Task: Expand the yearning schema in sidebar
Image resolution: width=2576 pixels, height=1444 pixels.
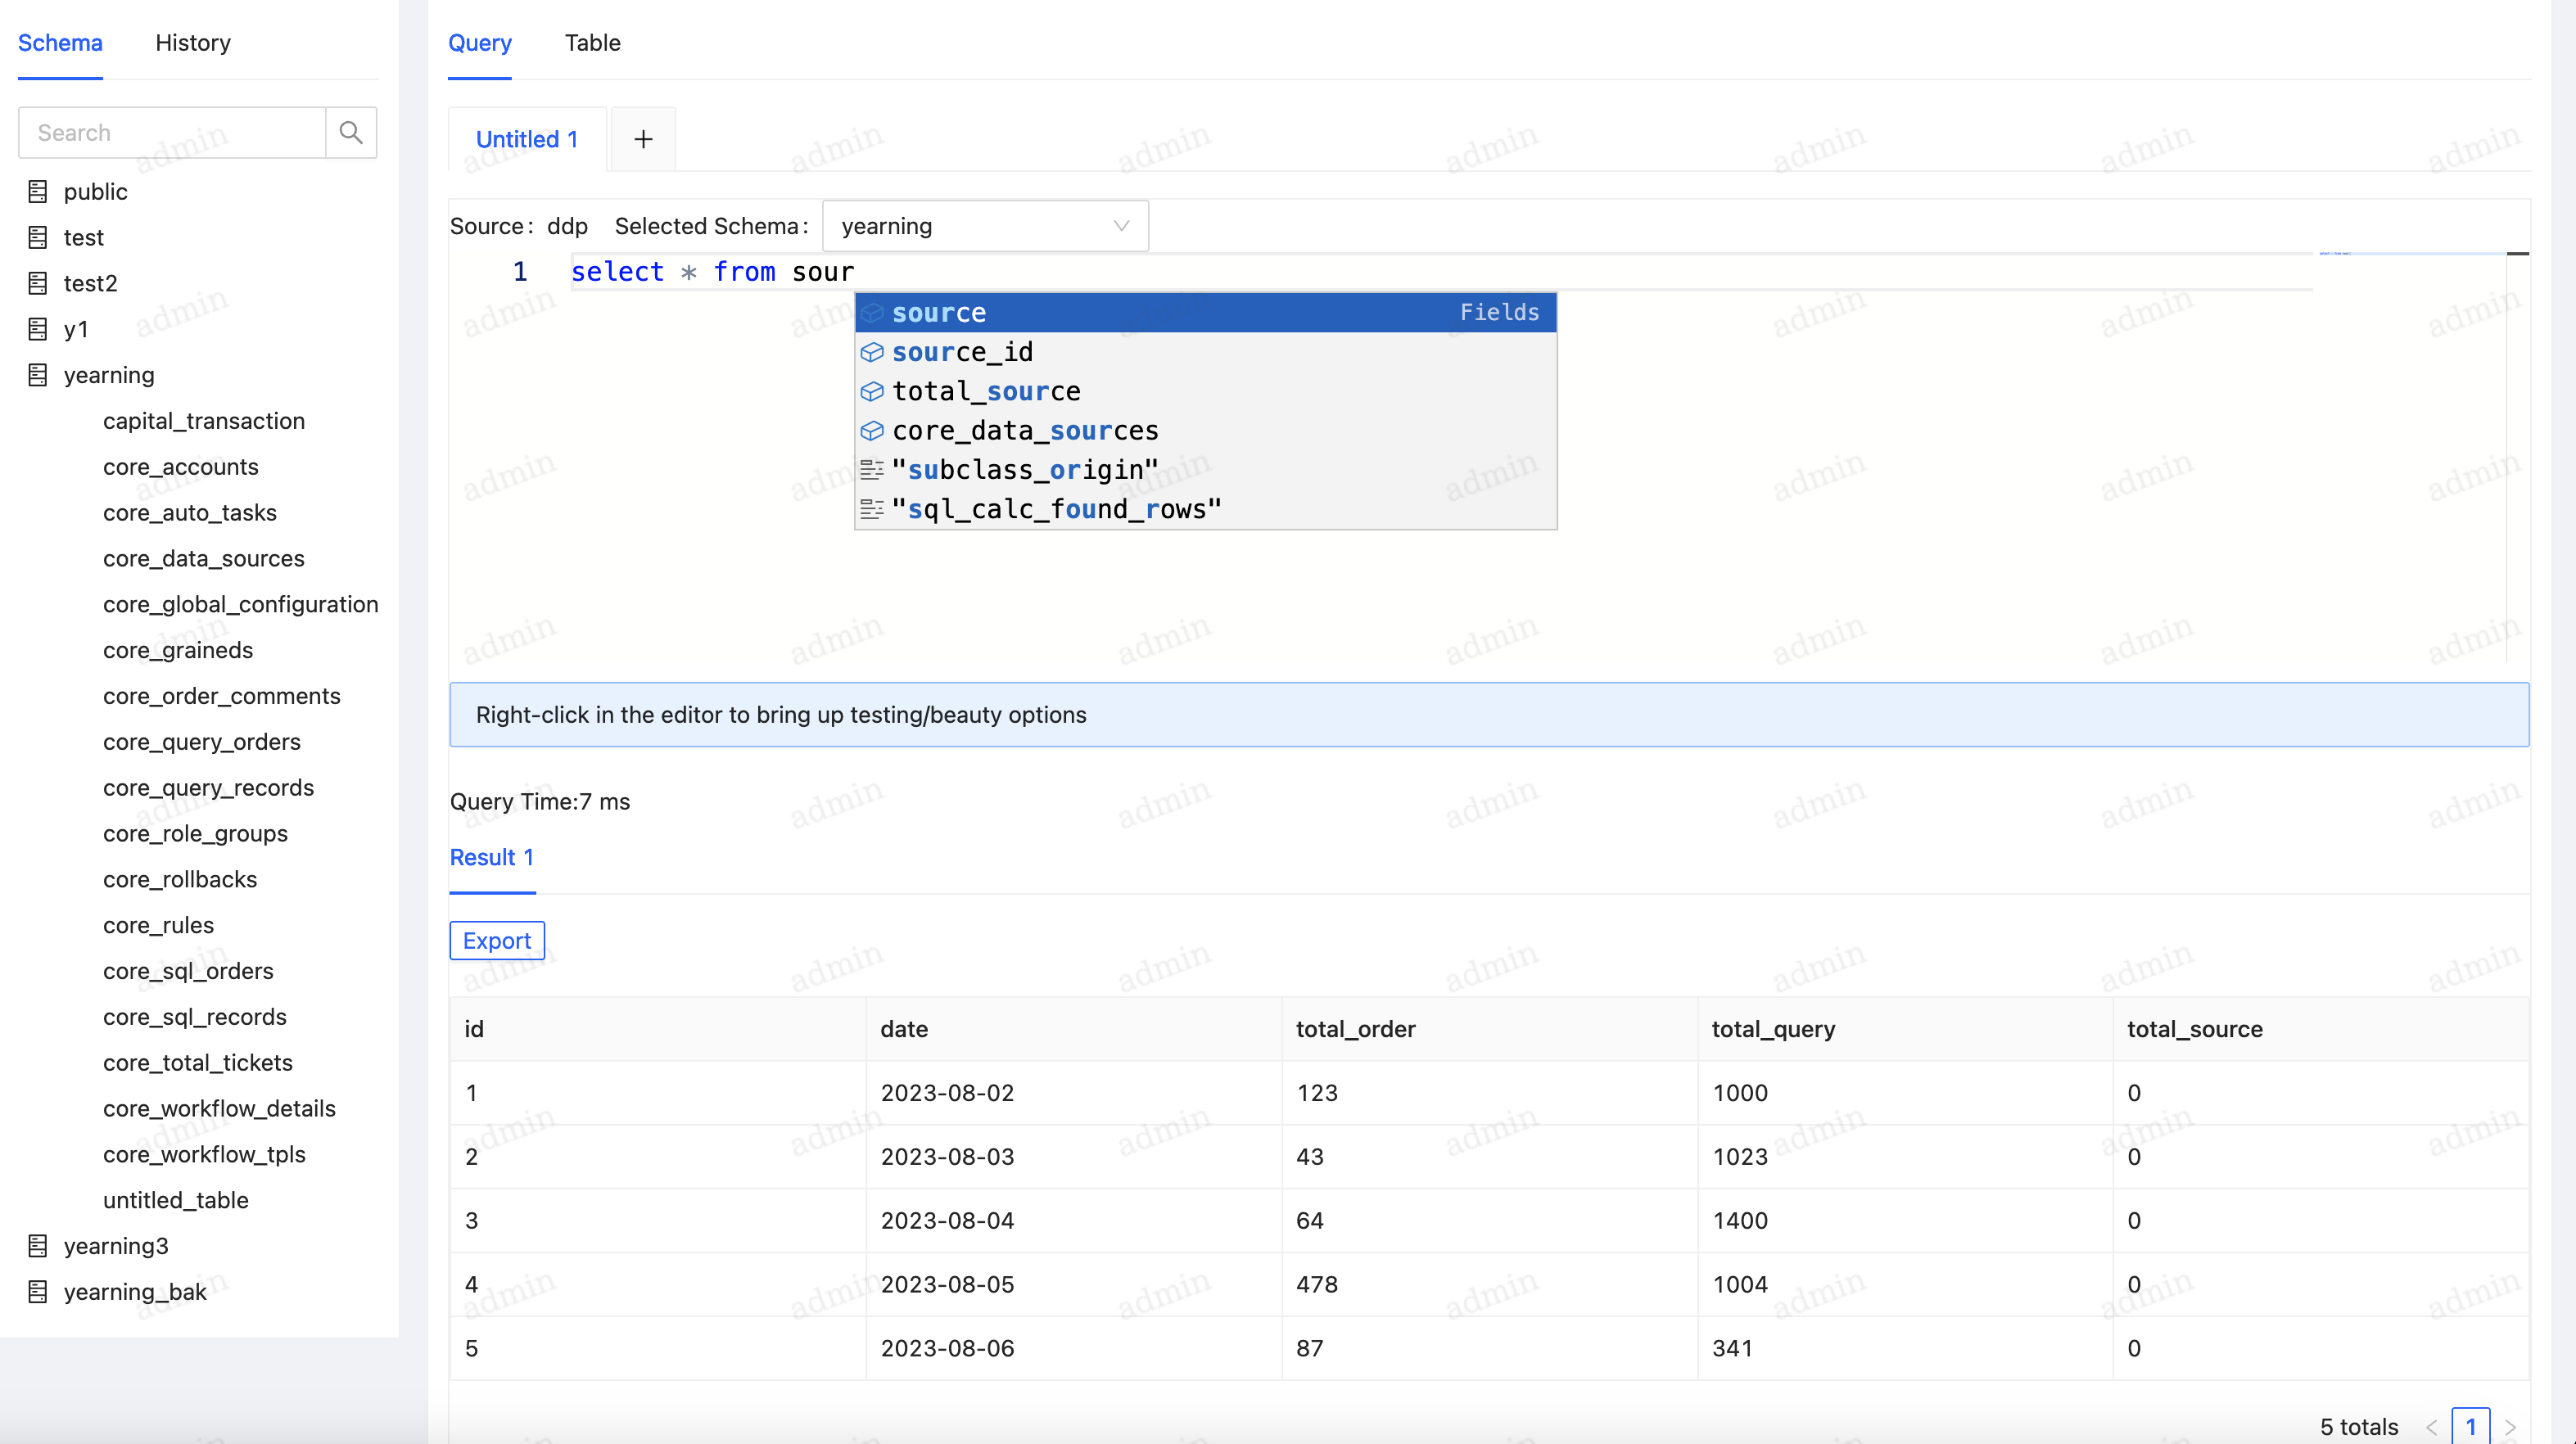Action: coord(110,373)
